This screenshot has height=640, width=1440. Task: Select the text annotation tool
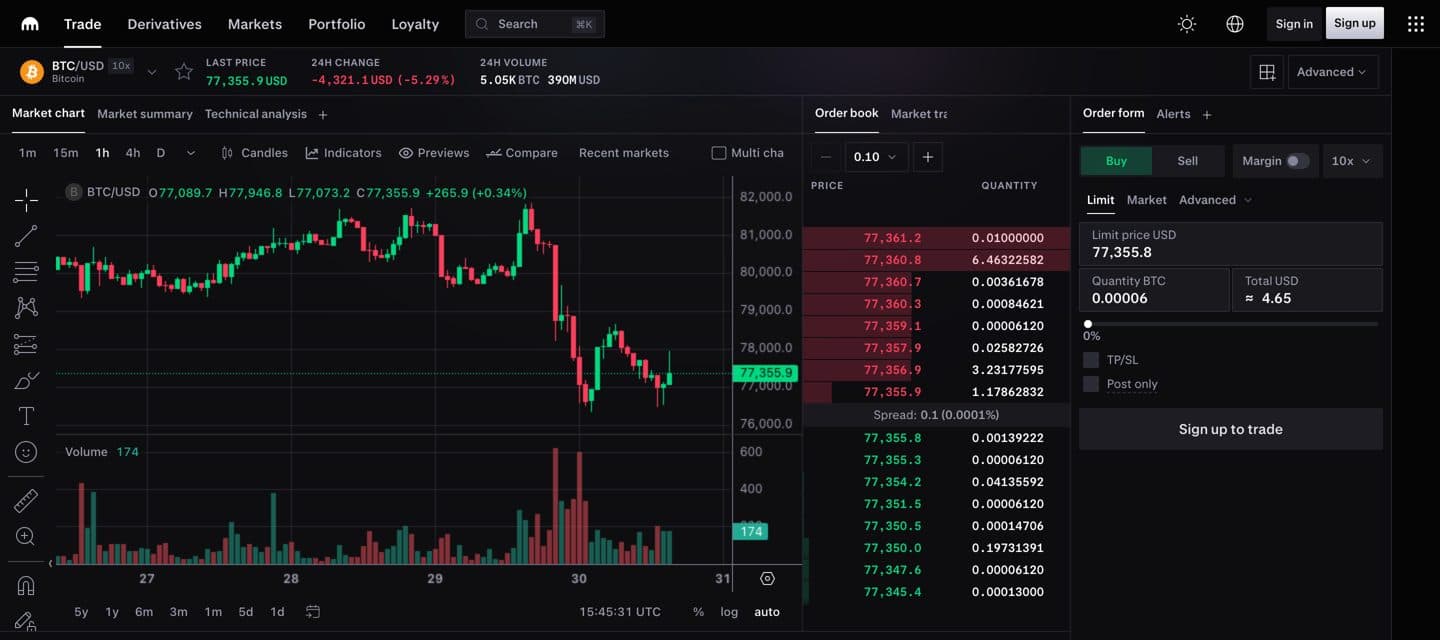pos(26,416)
